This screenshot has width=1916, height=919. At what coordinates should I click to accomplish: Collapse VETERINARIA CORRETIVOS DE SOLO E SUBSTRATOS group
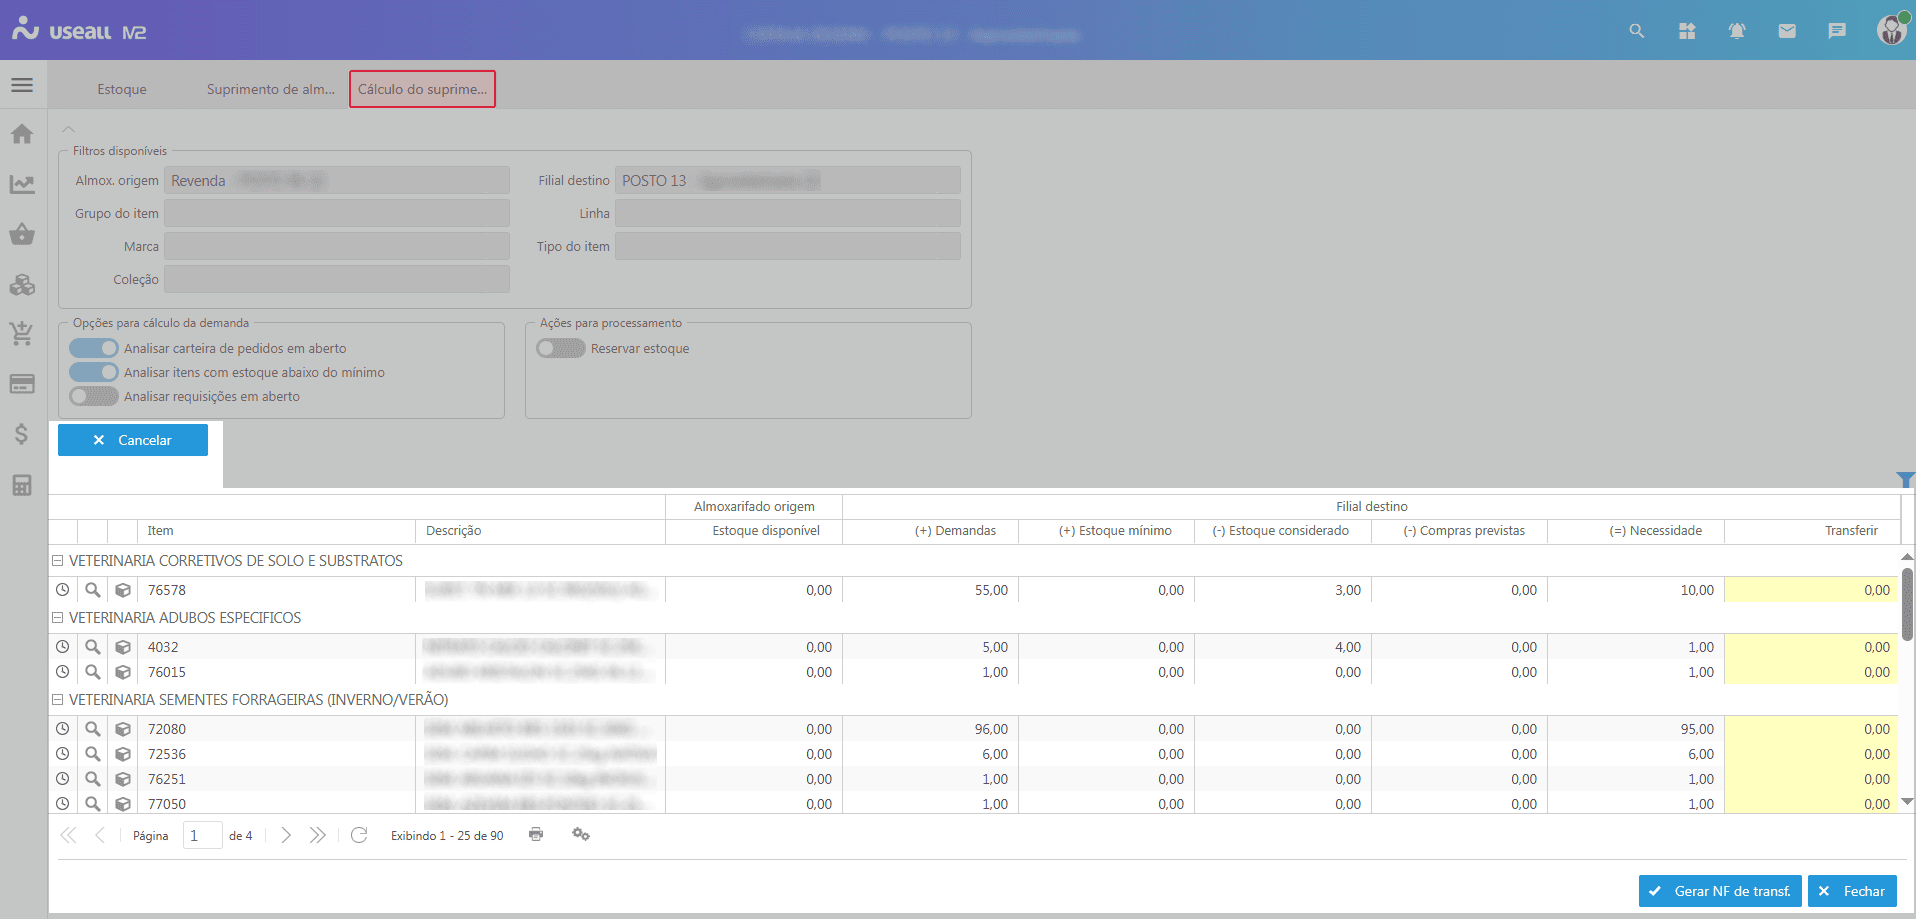(58, 561)
